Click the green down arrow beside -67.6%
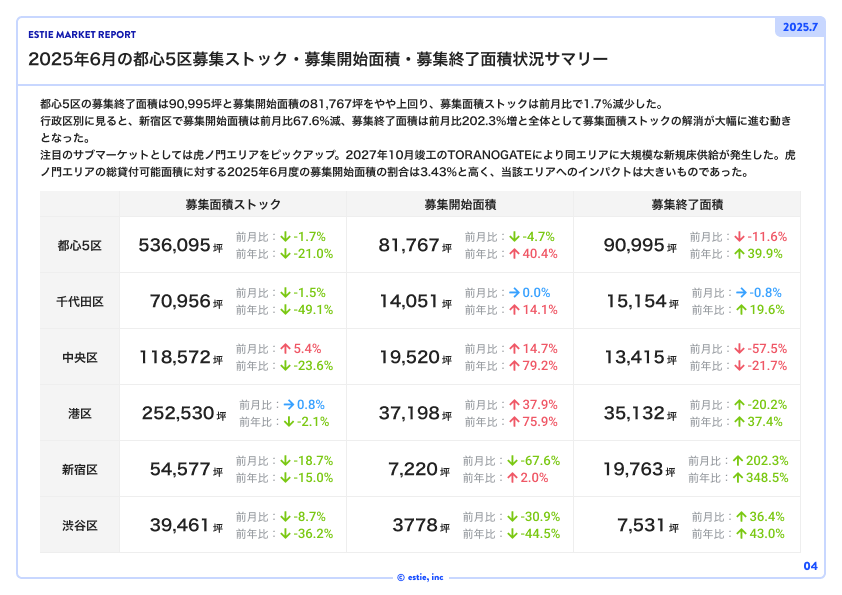The image size is (842, 595). [x=513, y=461]
